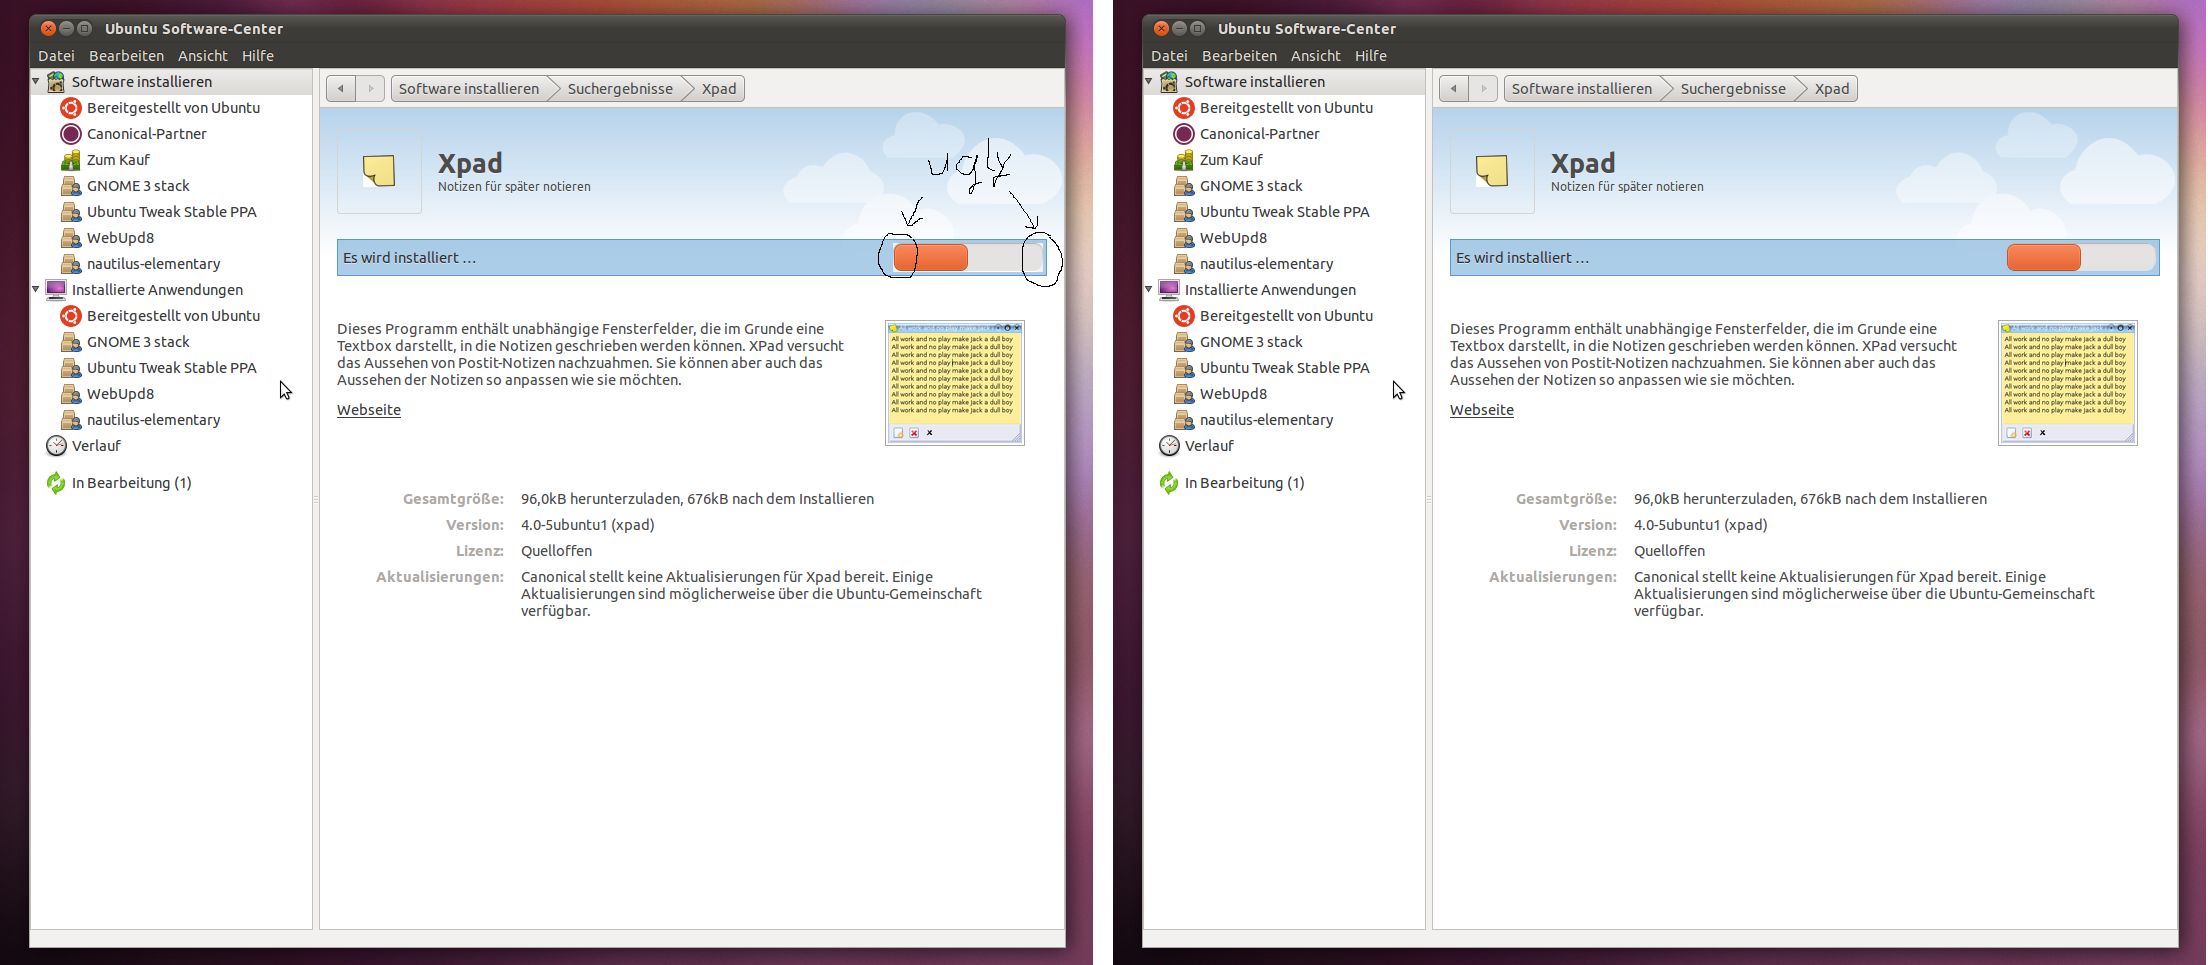Click 'Notizen für später notieren' subtitle, left window

click(x=514, y=187)
